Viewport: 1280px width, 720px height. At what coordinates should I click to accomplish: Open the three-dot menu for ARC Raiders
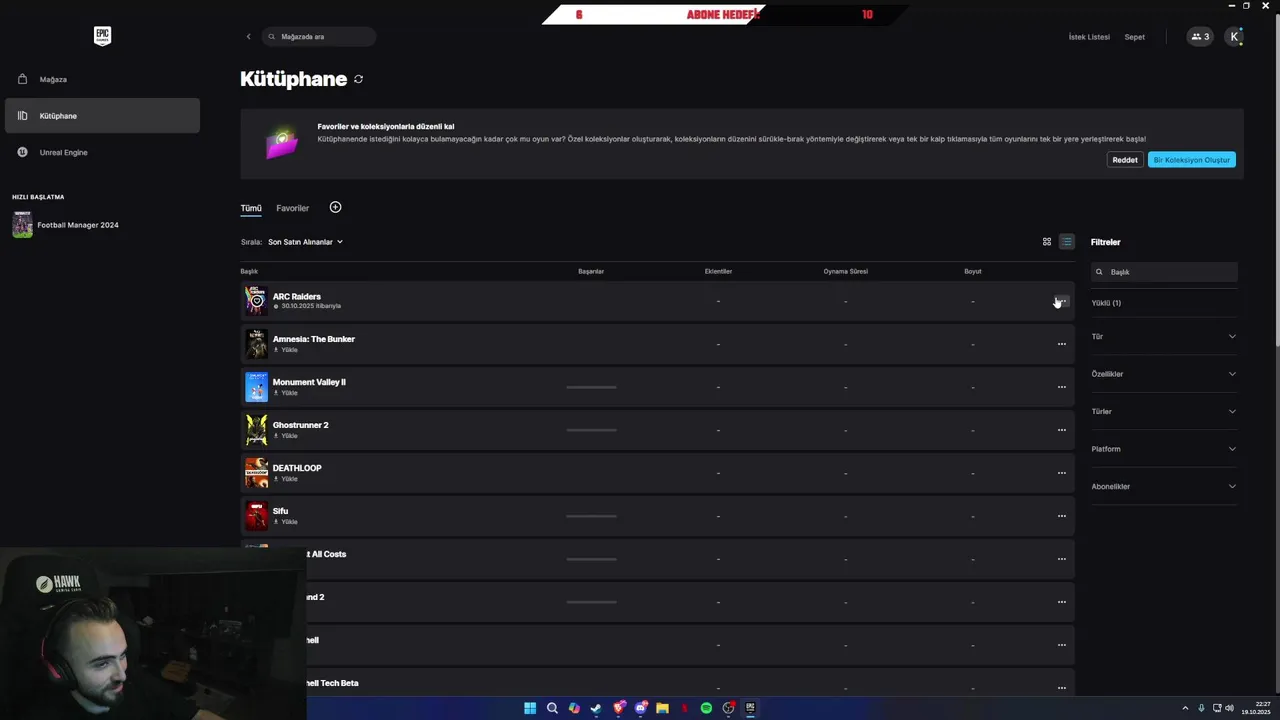pos(1061,301)
